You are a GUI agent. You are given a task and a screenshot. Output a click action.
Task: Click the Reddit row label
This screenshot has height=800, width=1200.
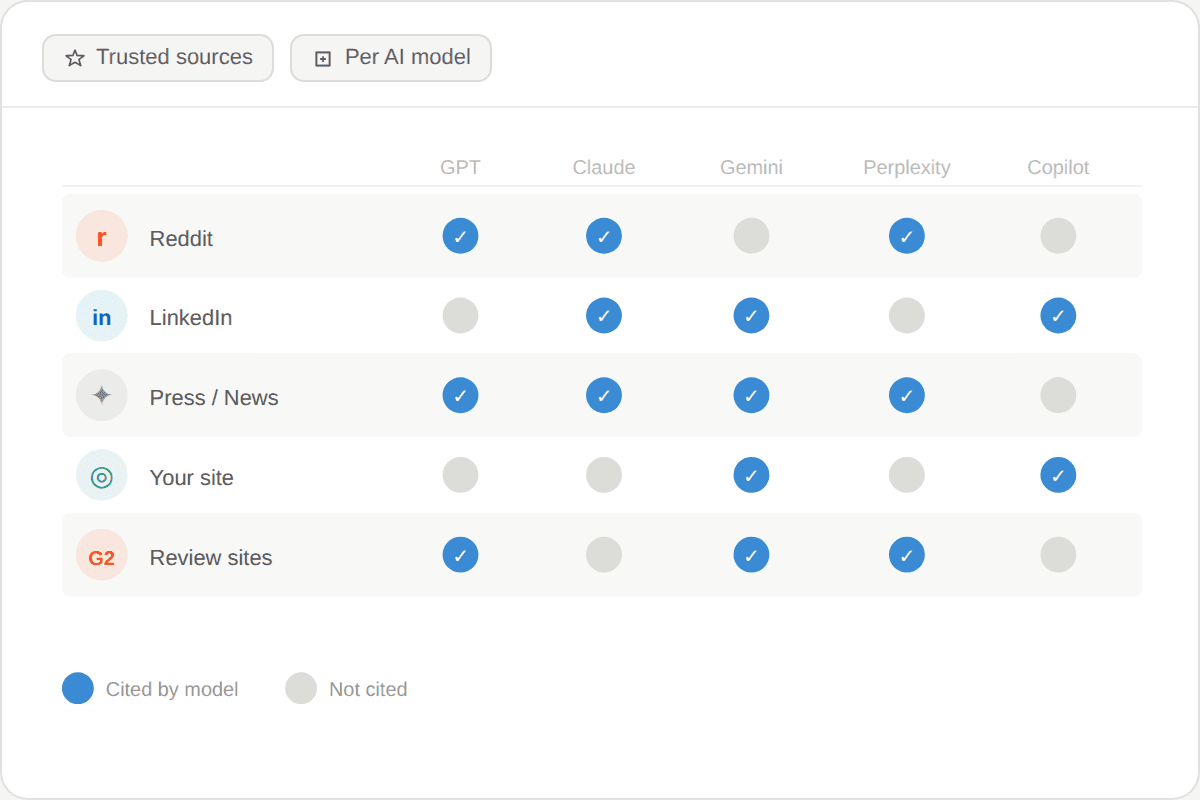click(181, 238)
